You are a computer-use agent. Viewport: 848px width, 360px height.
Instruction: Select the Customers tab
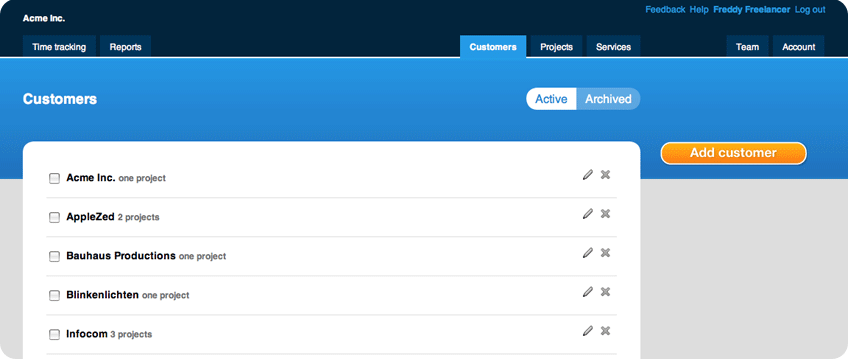point(493,46)
